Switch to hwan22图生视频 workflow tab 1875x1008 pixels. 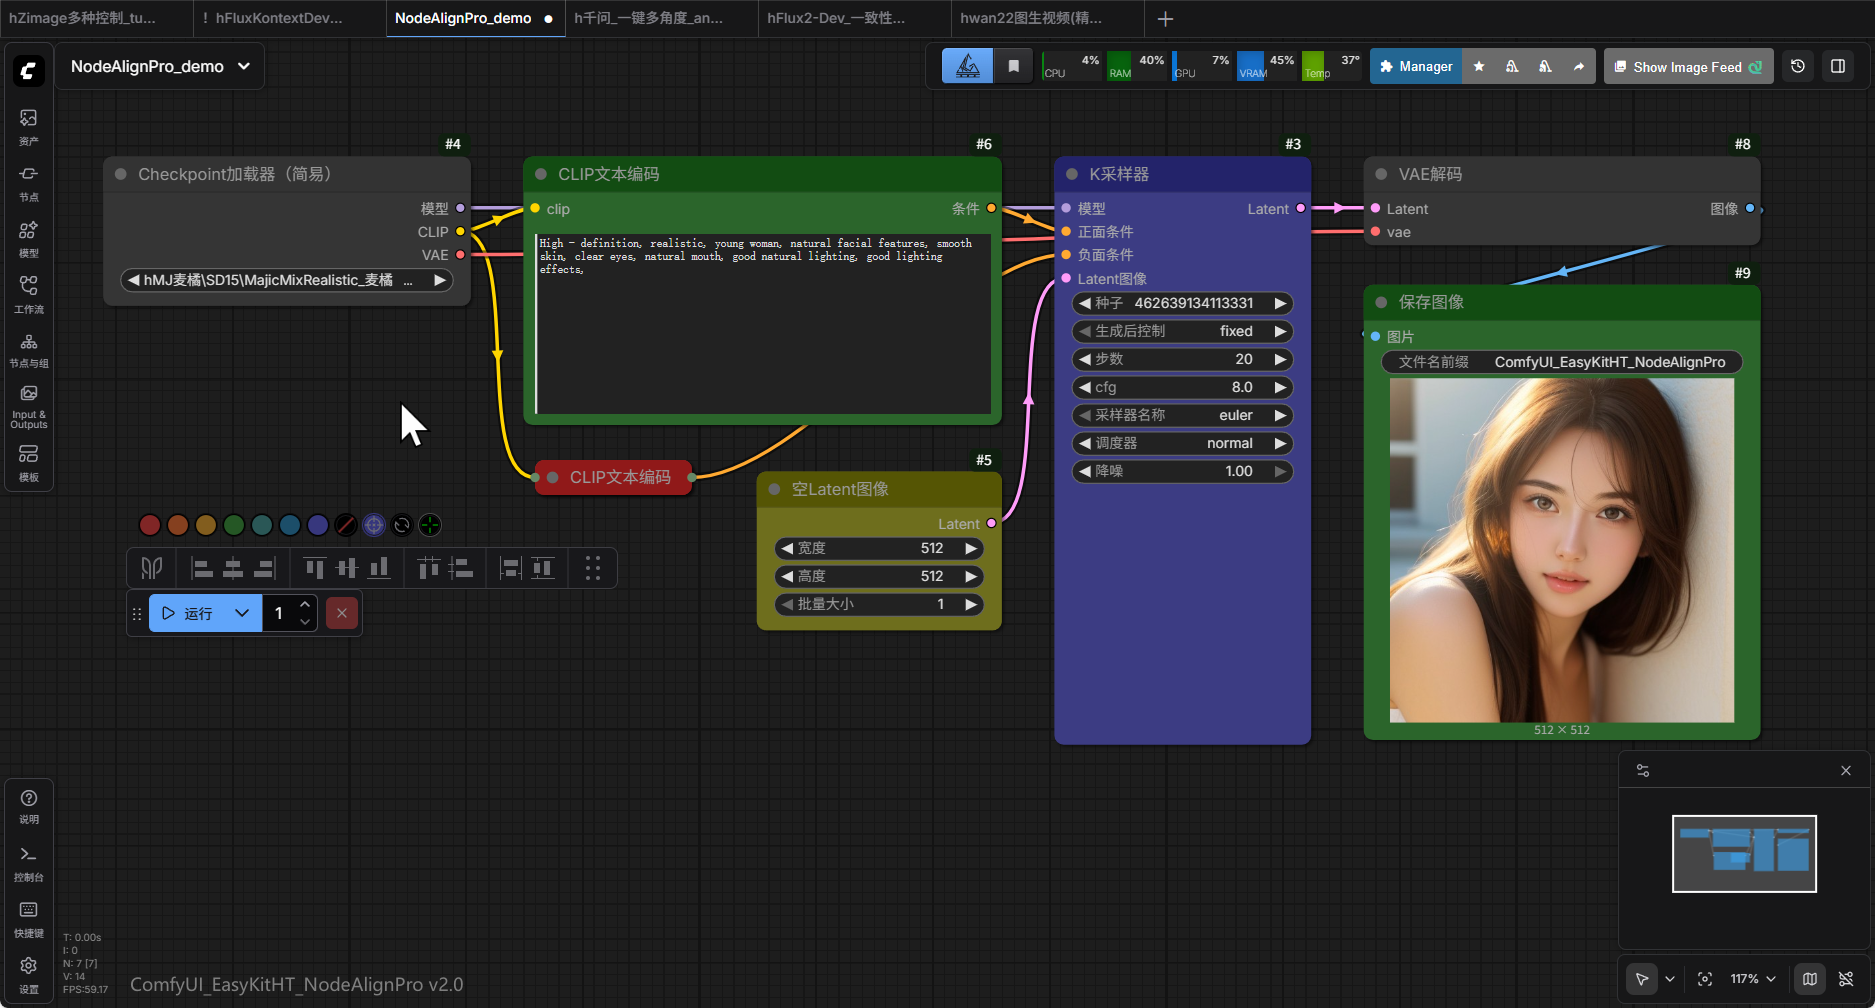[x=1047, y=18]
